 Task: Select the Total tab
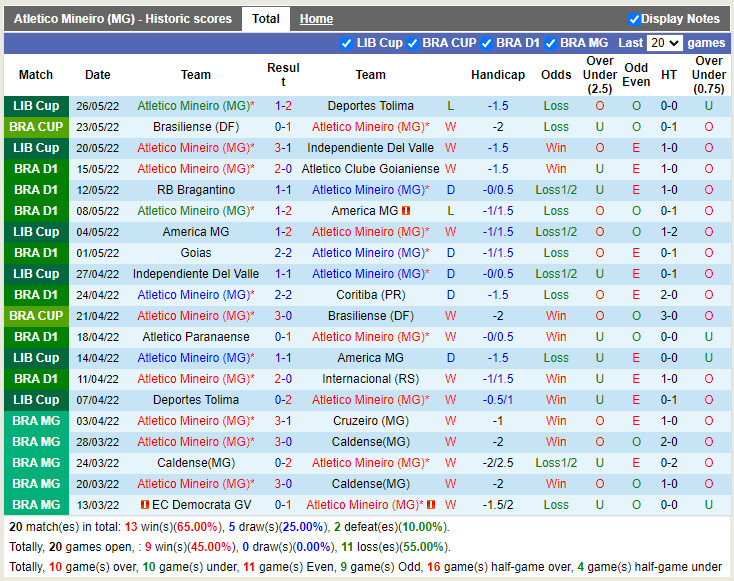(266, 19)
